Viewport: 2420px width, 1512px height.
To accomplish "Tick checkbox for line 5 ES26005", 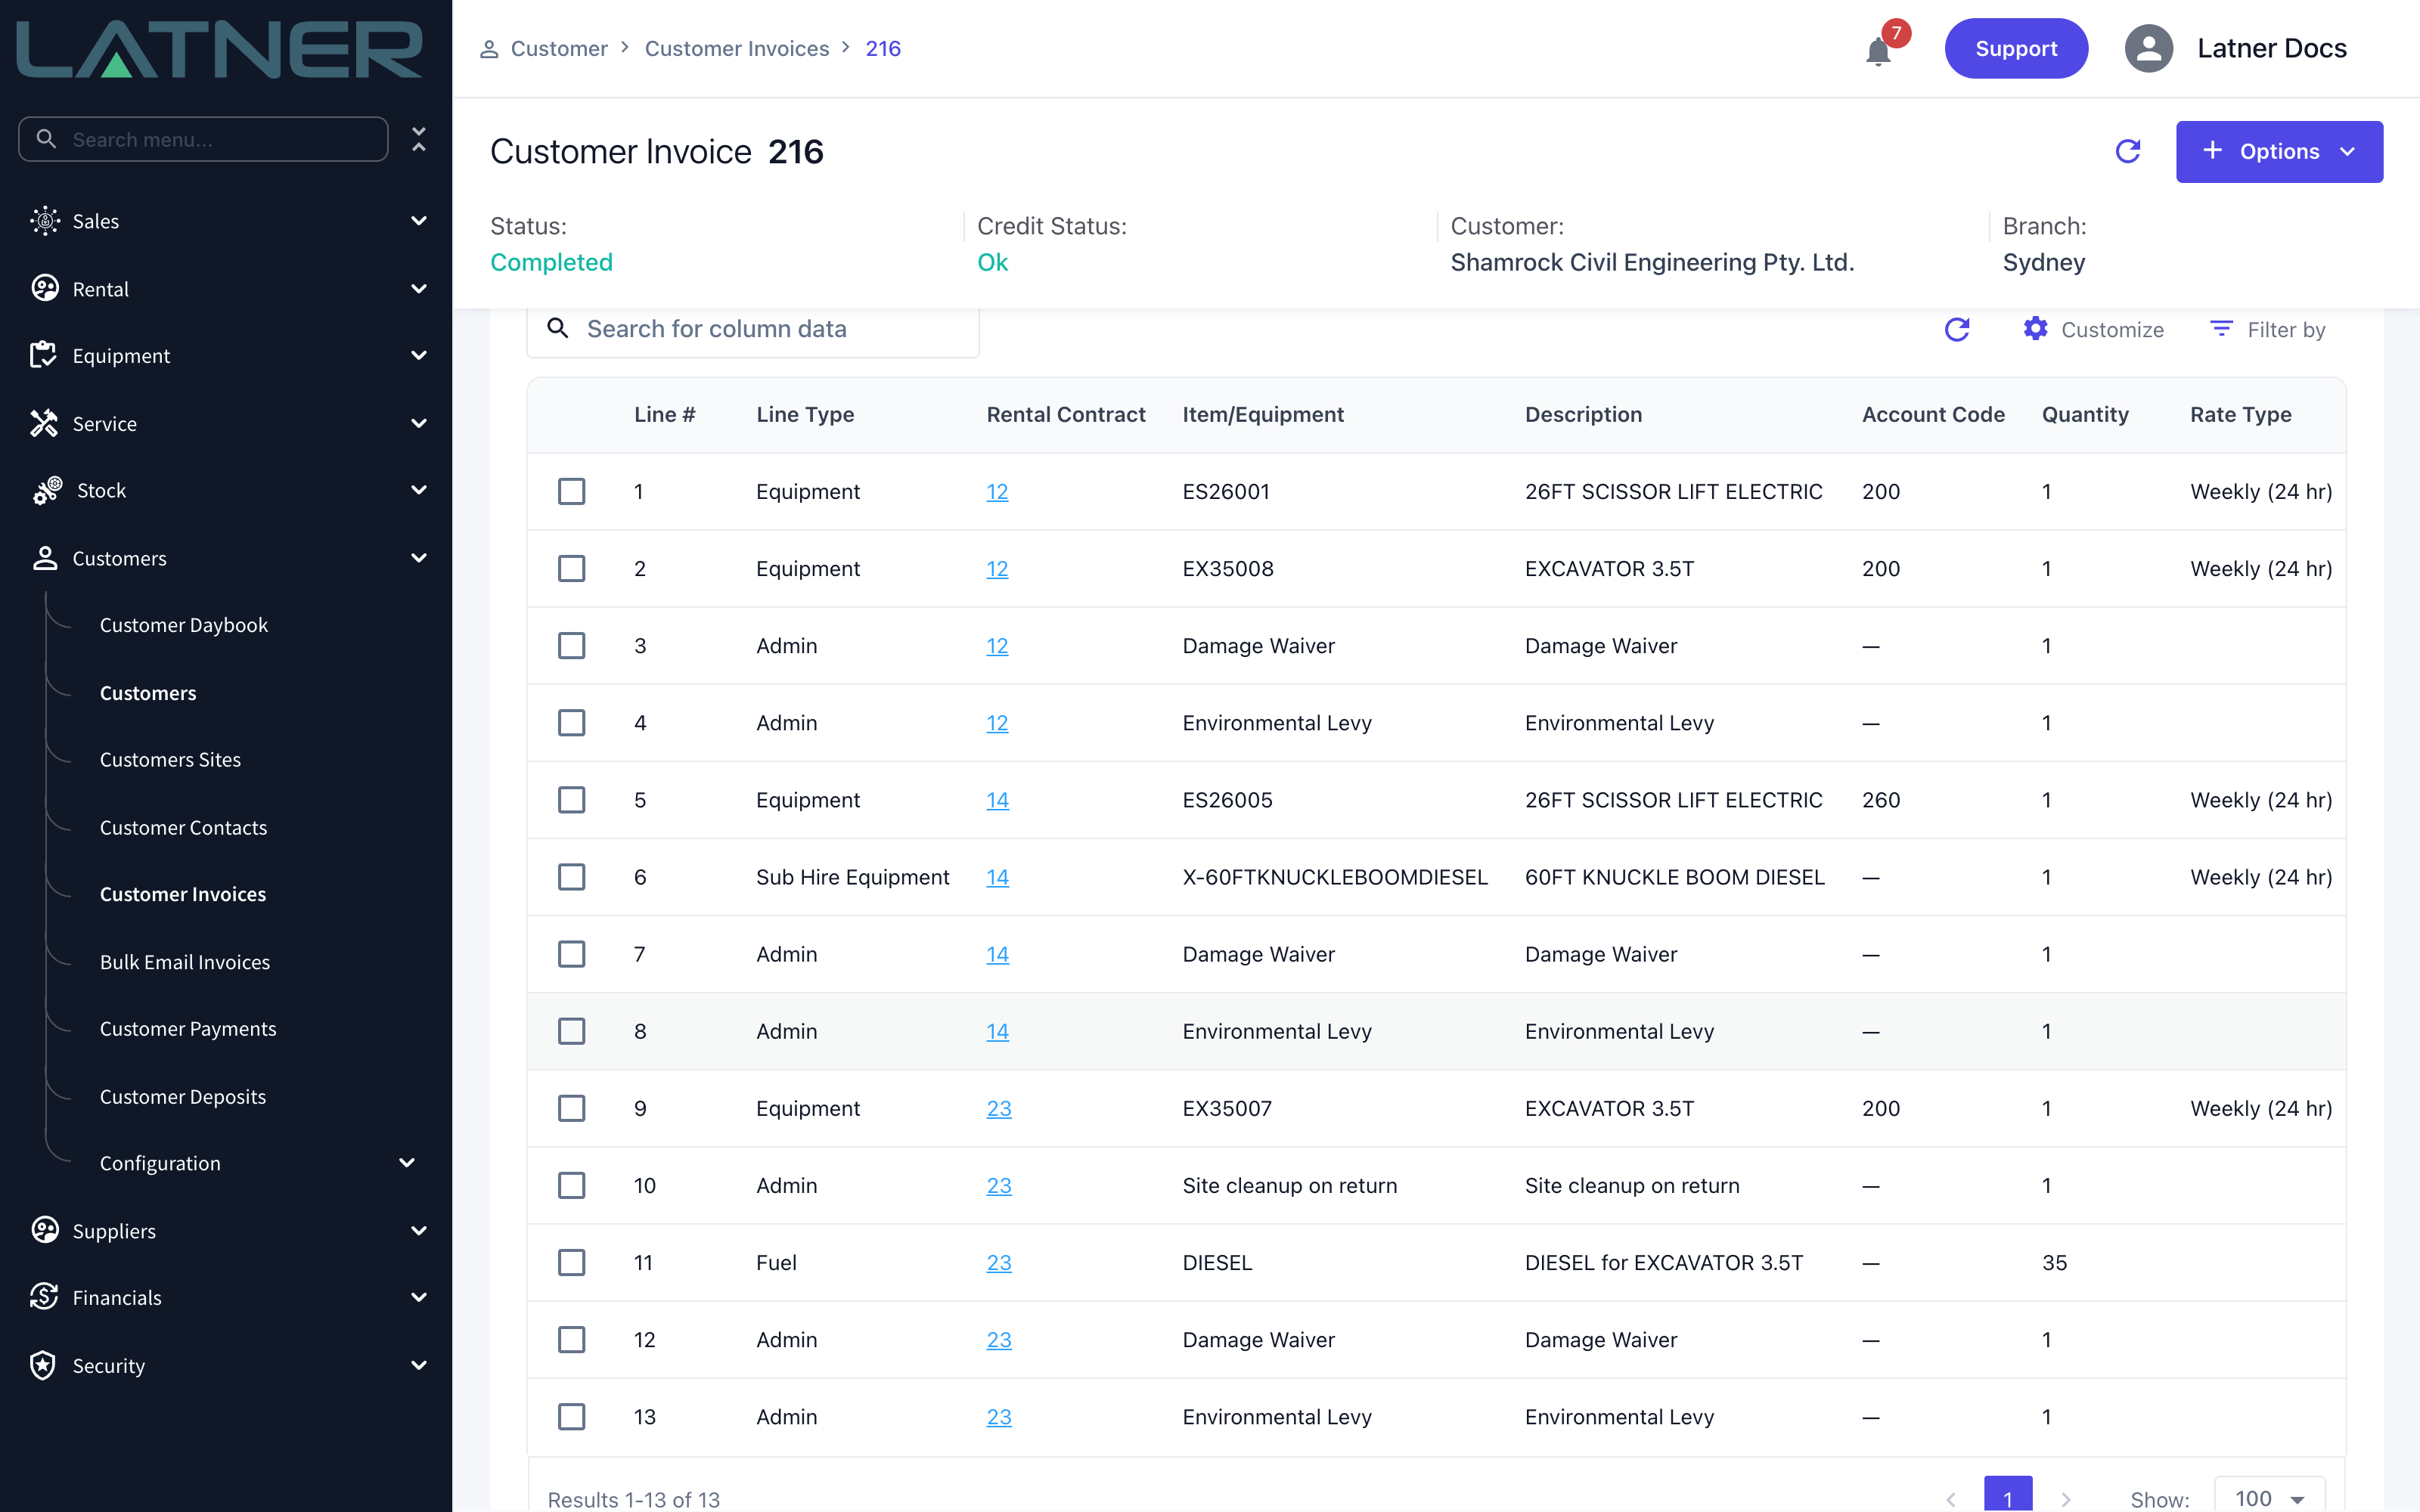I will tap(571, 799).
